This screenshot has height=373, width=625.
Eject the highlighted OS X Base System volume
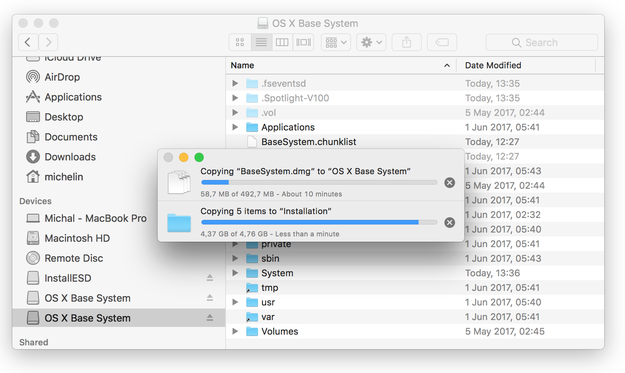tap(210, 318)
